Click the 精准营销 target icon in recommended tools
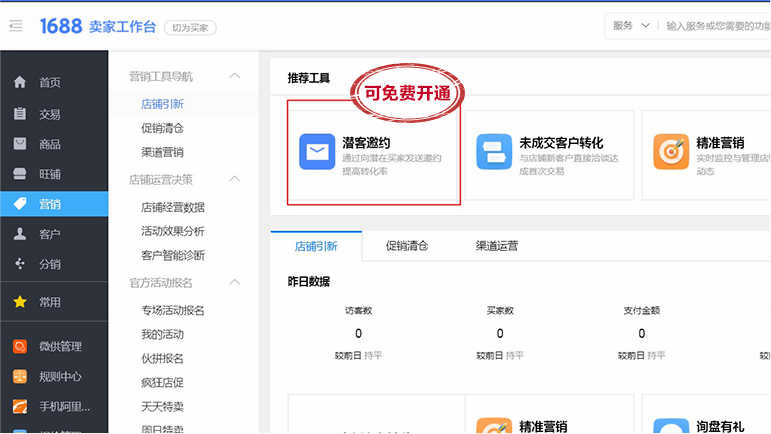This screenshot has width=771, height=434. point(671,151)
